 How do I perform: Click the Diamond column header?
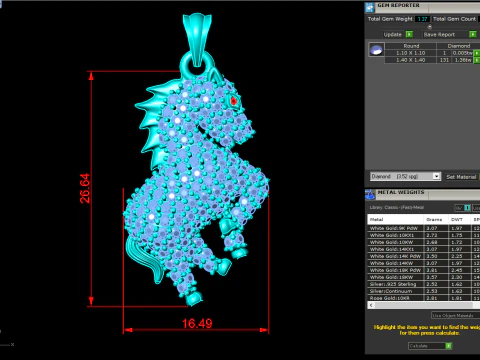[x=458, y=46]
